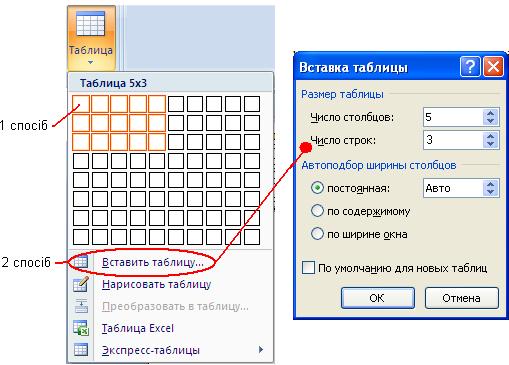
Task: Expand the Экспресс-таблицы submenu arrow
Action: [x=261, y=349]
